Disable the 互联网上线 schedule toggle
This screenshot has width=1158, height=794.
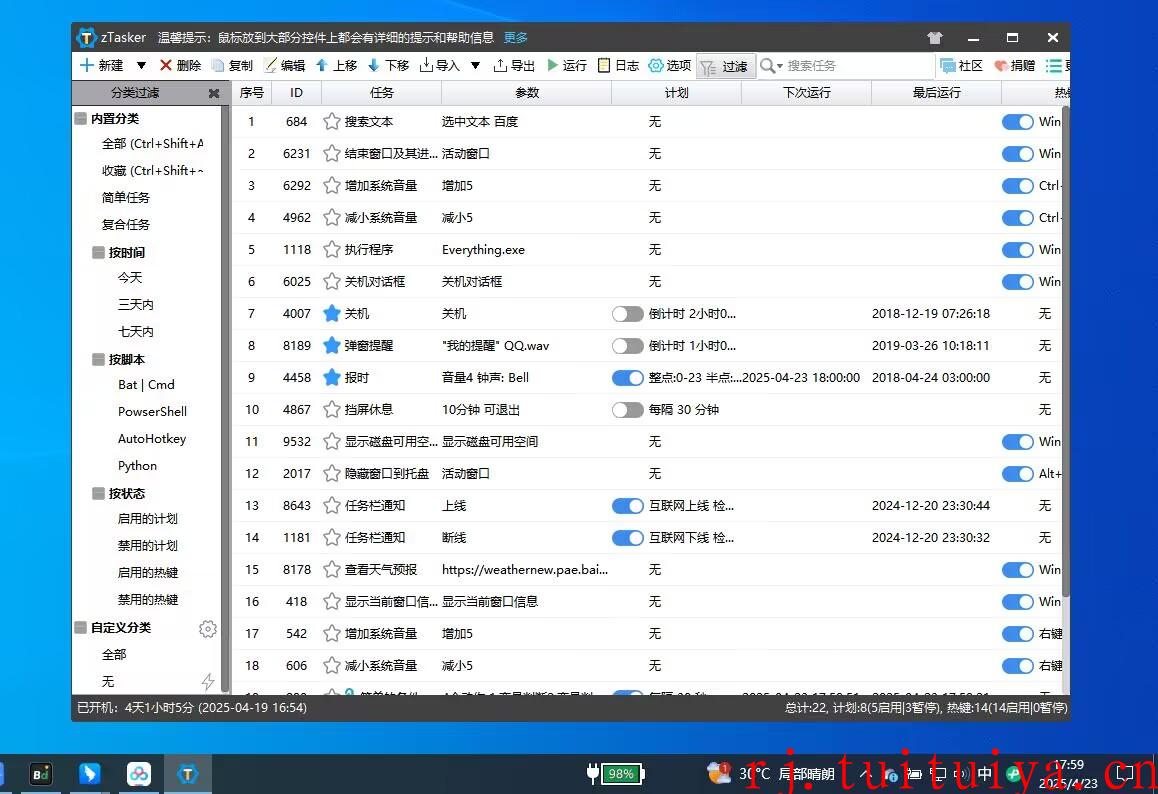pyautogui.click(x=628, y=506)
